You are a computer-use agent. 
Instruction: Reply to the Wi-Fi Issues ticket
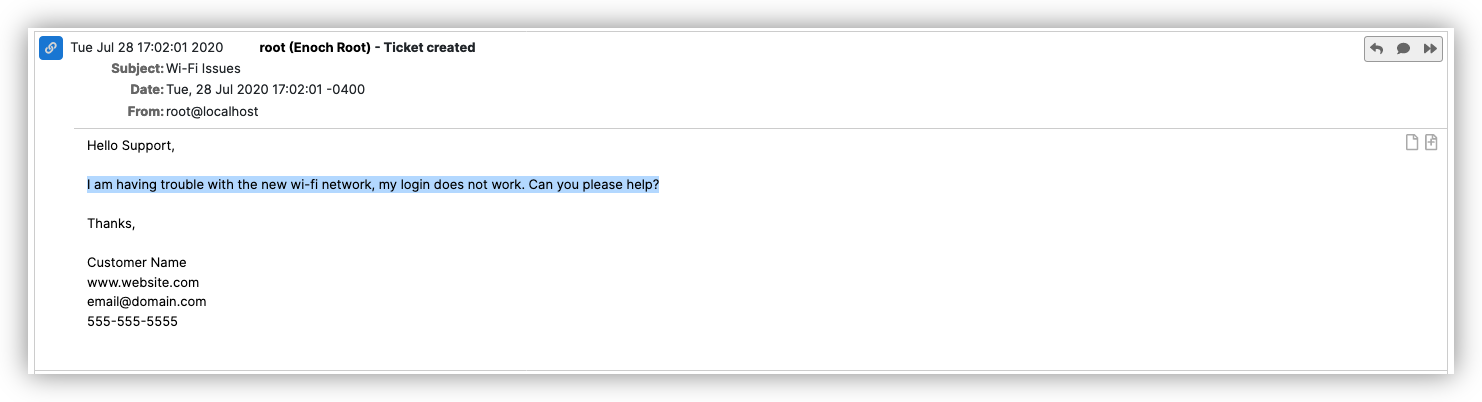1377,49
